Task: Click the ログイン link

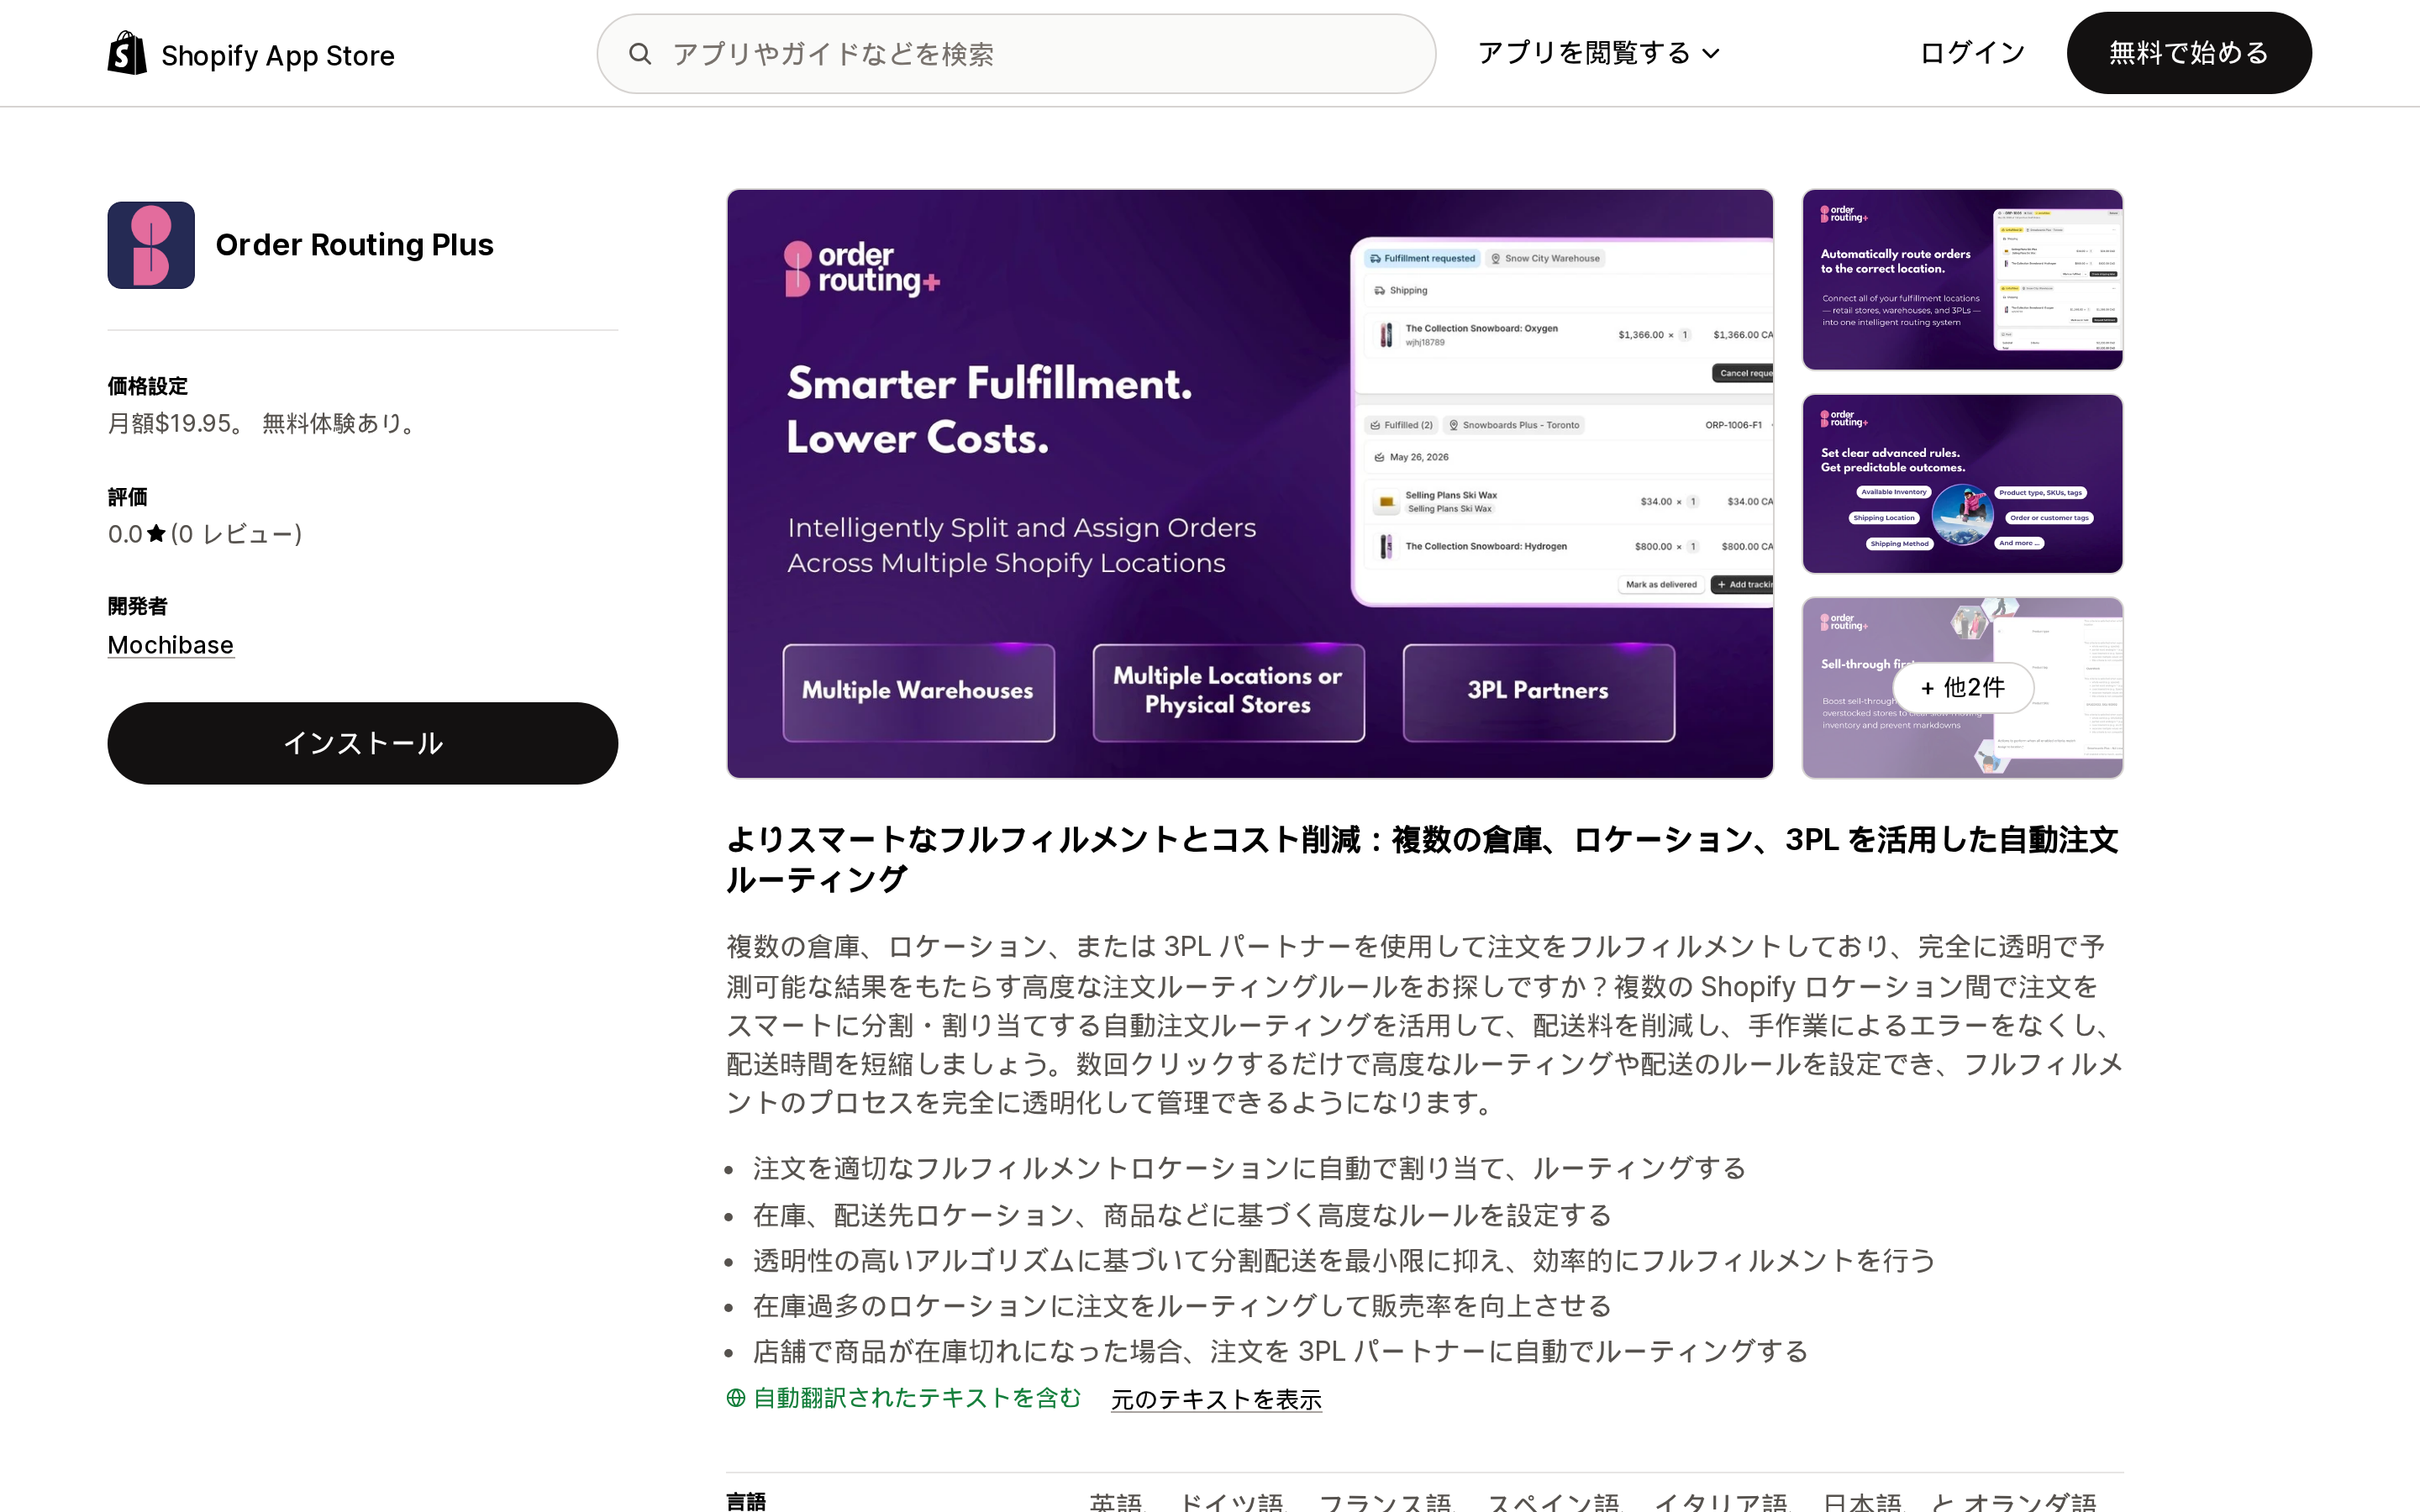Action: [x=1972, y=53]
